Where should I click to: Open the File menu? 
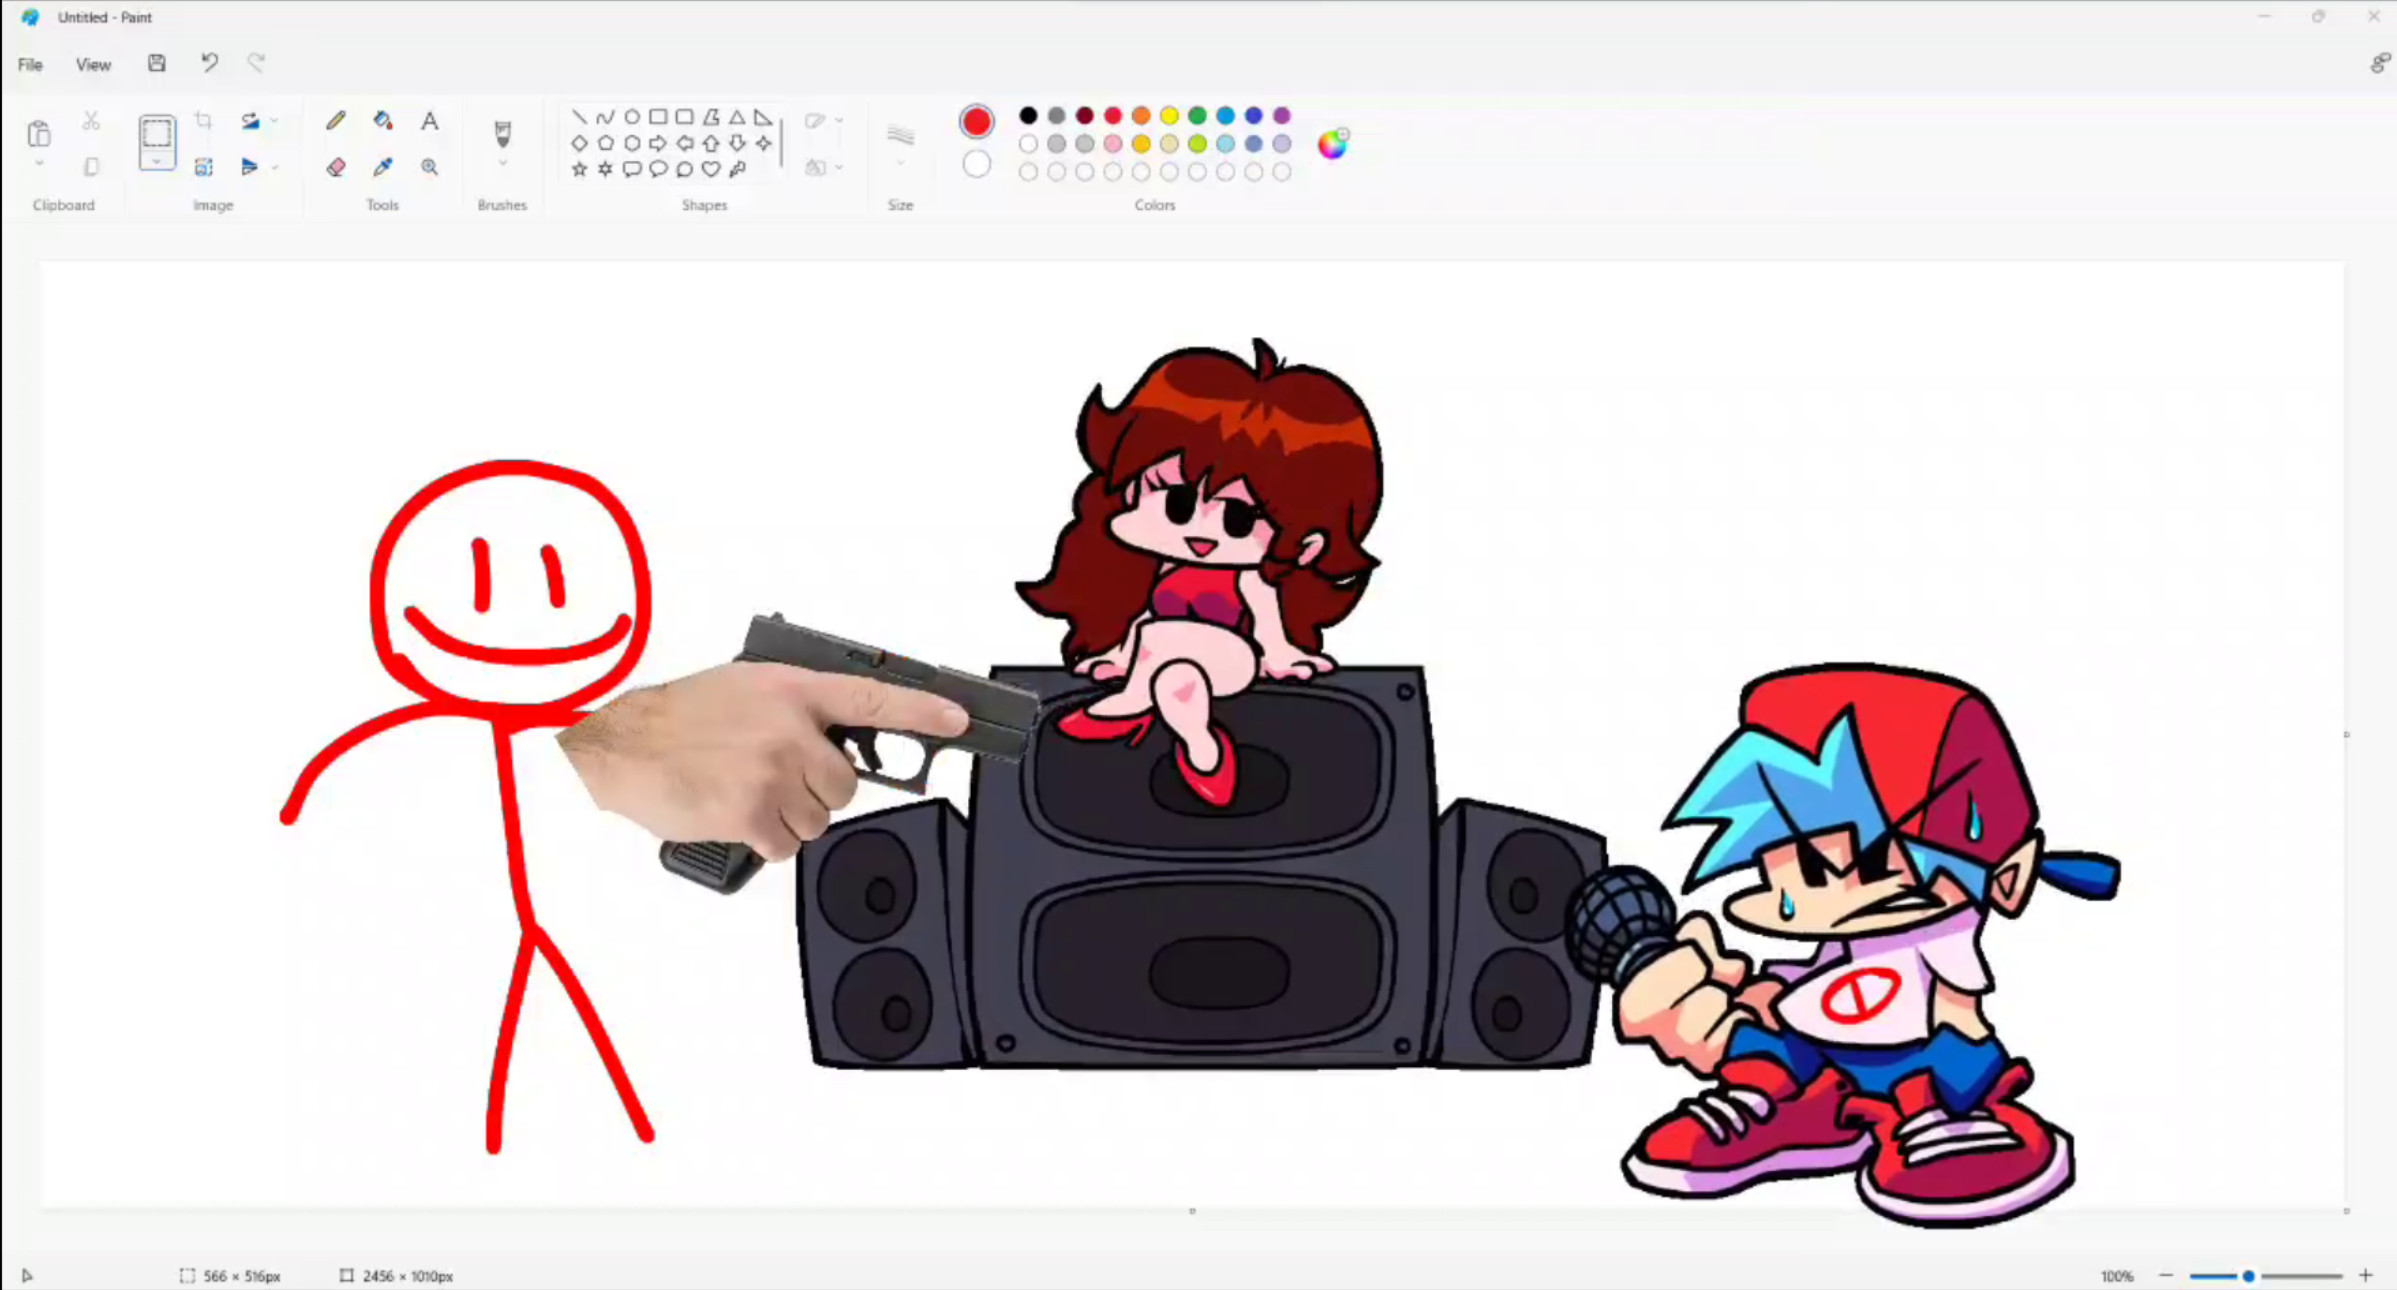30,63
